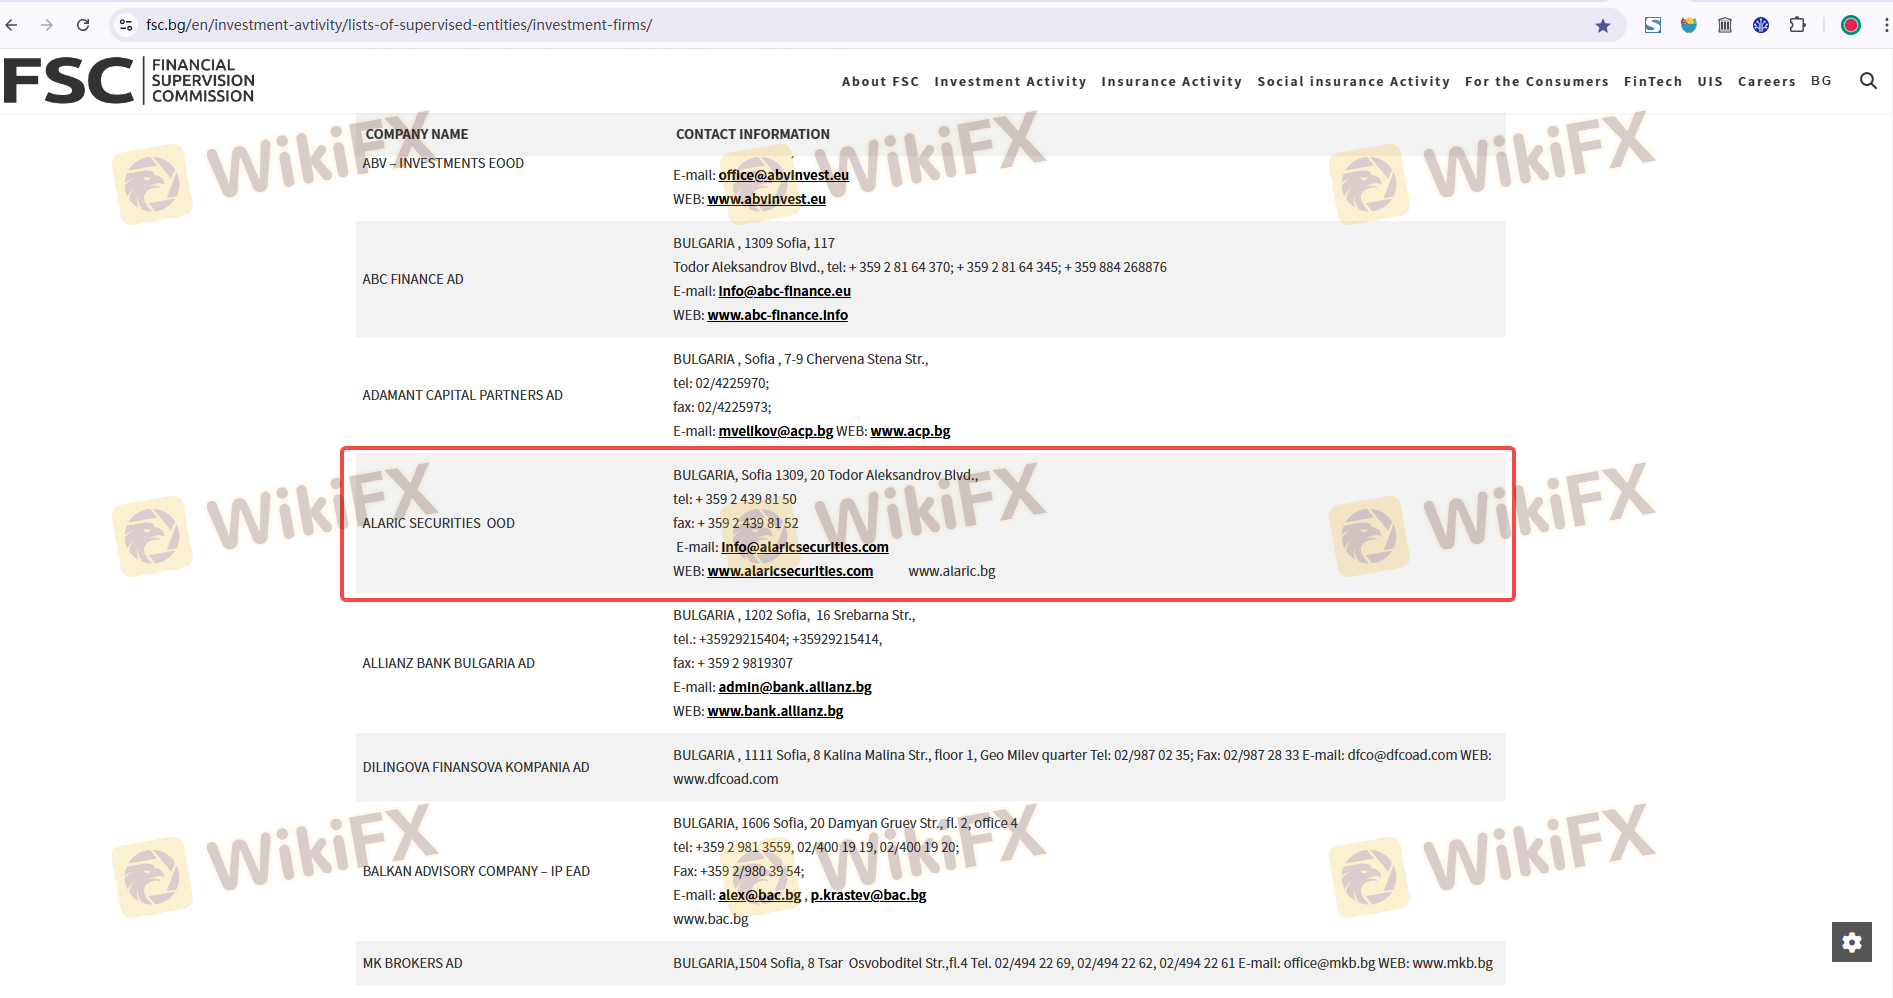Click www.dfcoad.com text in Dilingova row
The height and width of the screenshot is (998, 1893).
[x=725, y=779]
